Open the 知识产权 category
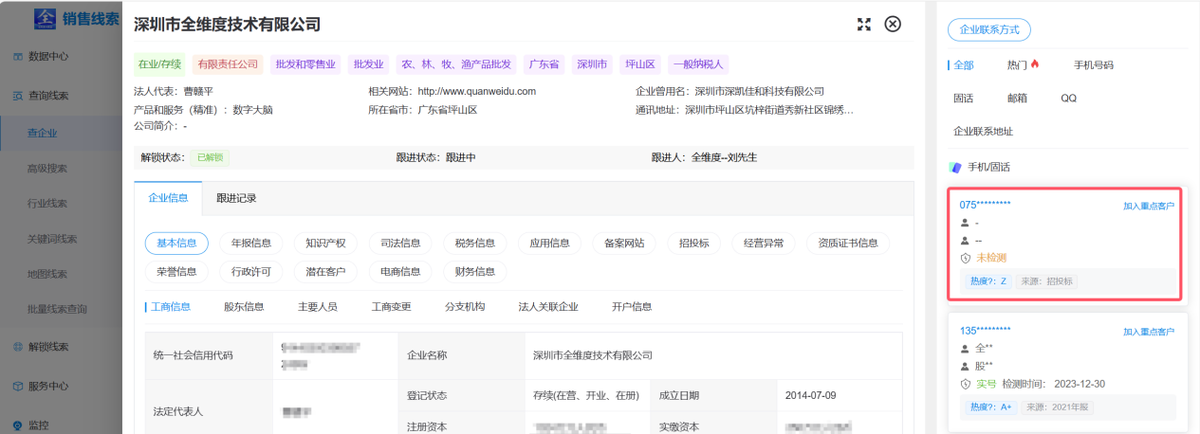Screen dimensions: 1200x434 (x=325, y=243)
